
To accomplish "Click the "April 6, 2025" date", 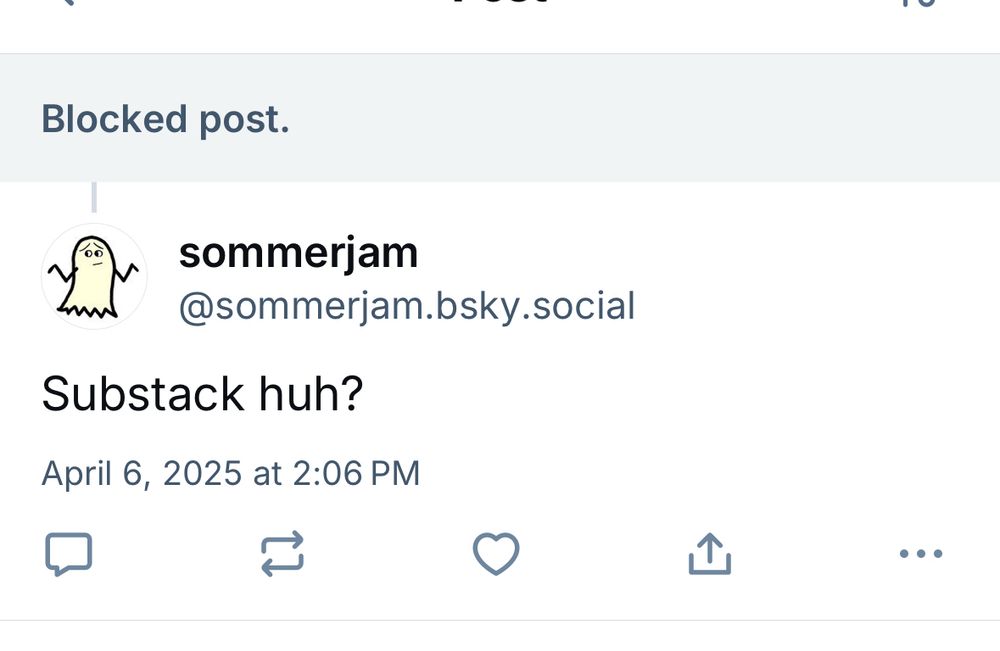I will [141, 473].
